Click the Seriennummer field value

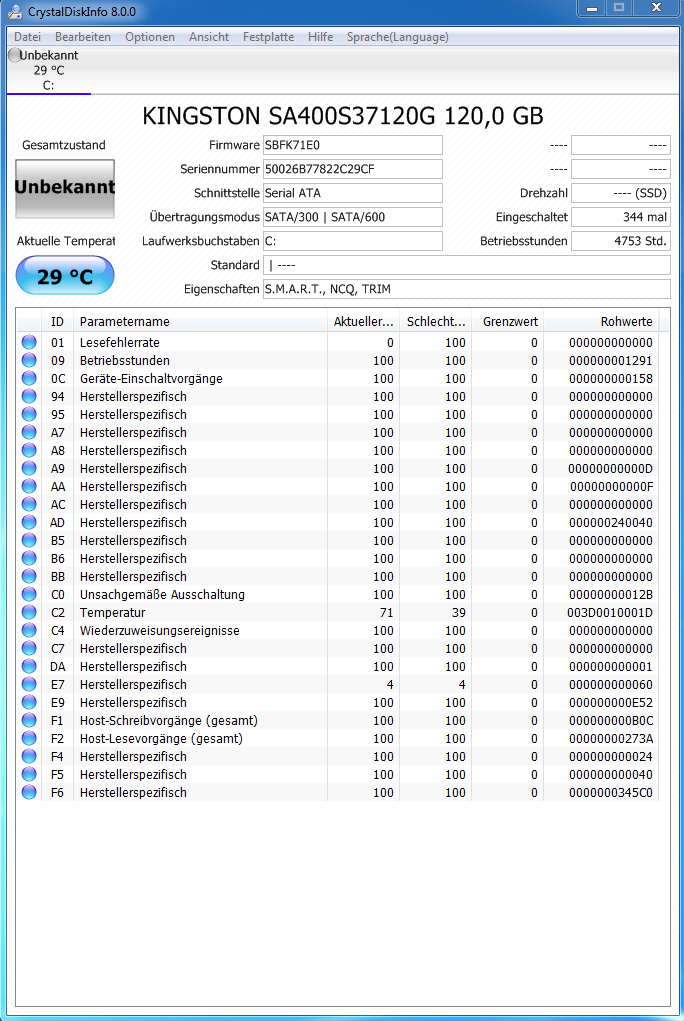tap(352, 169)
